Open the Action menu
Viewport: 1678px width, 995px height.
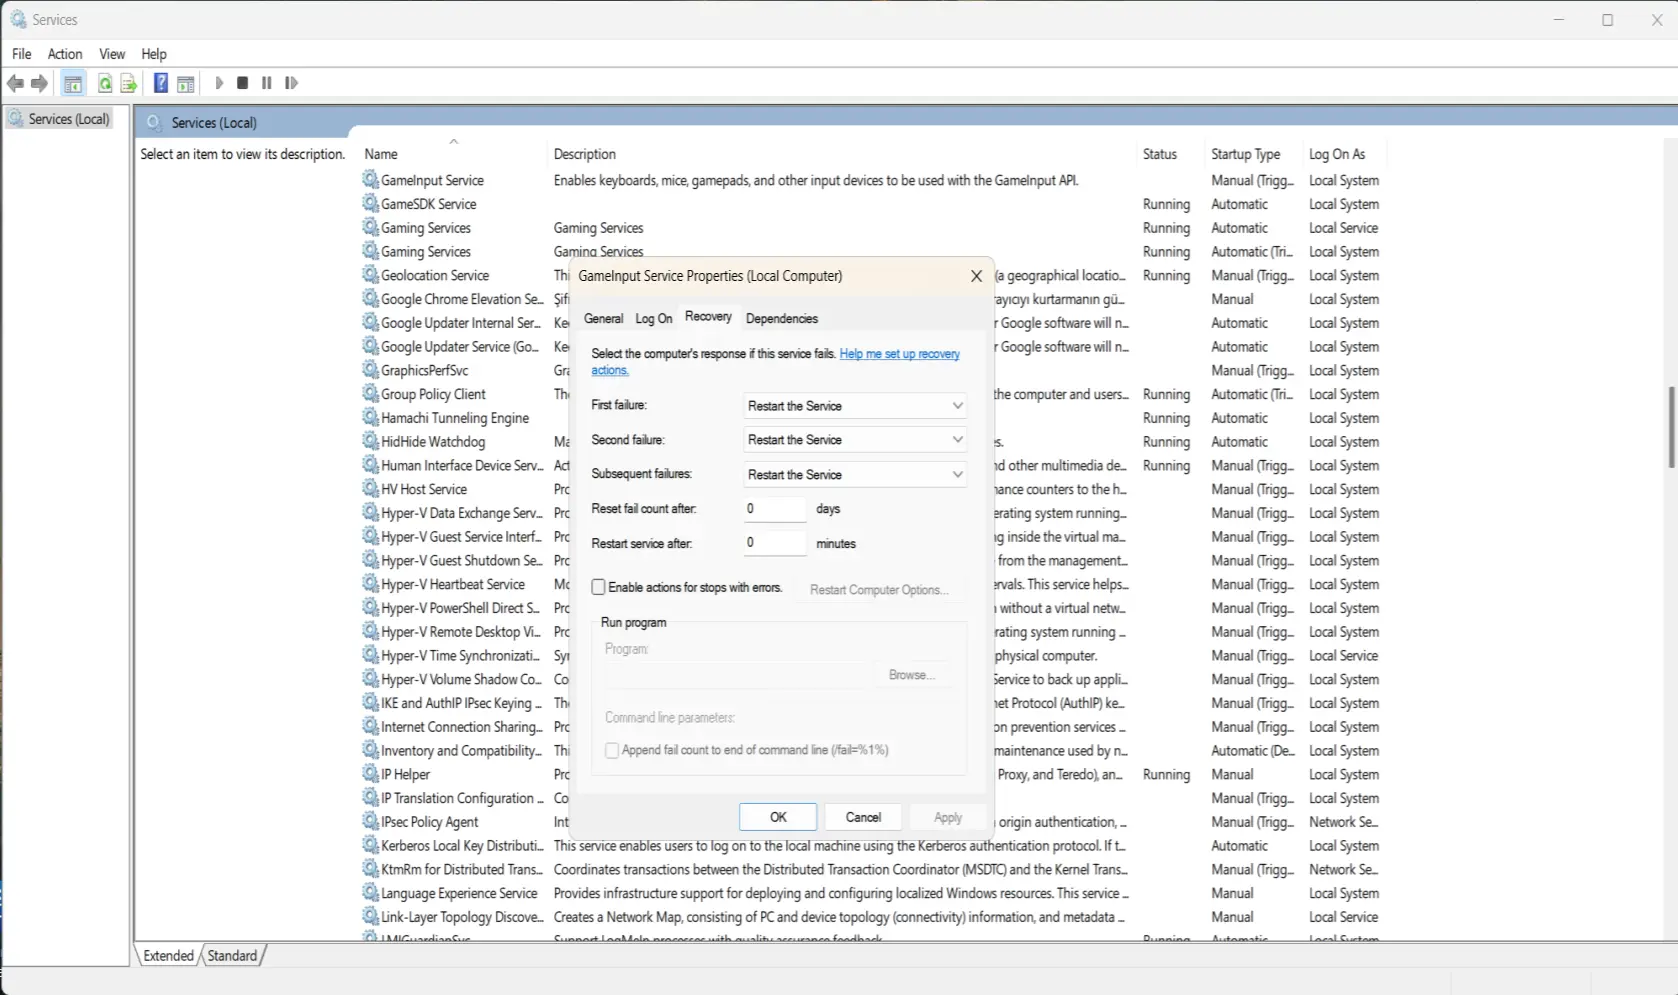(x=65, y=54)
